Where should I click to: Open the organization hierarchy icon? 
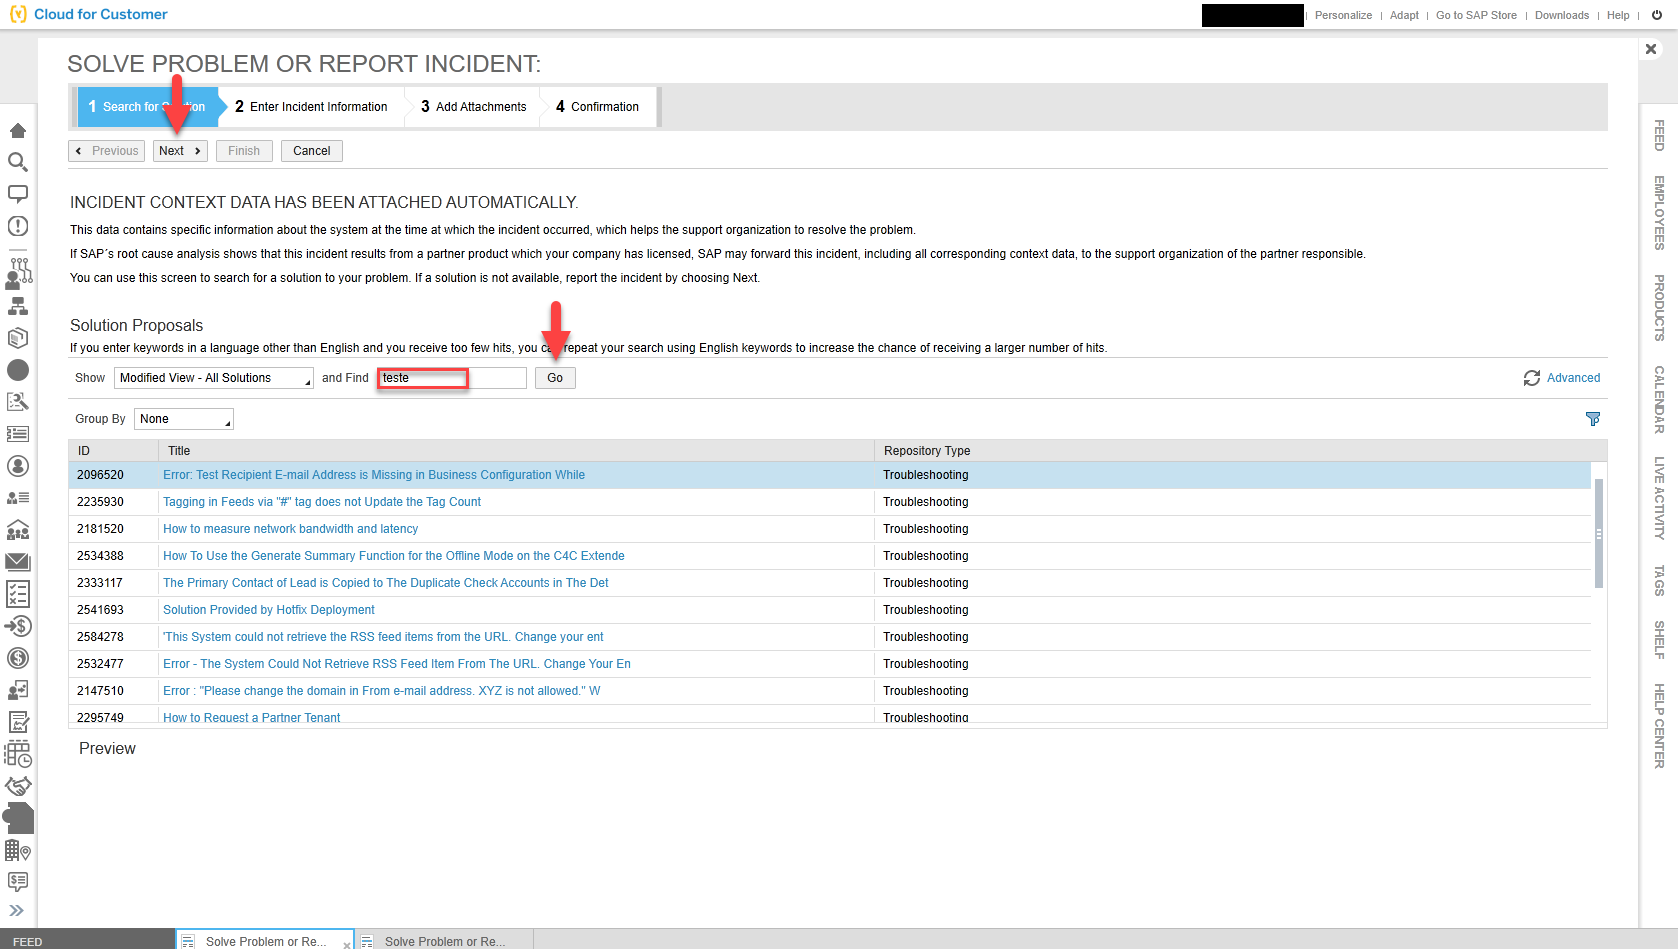coord(18,306)
